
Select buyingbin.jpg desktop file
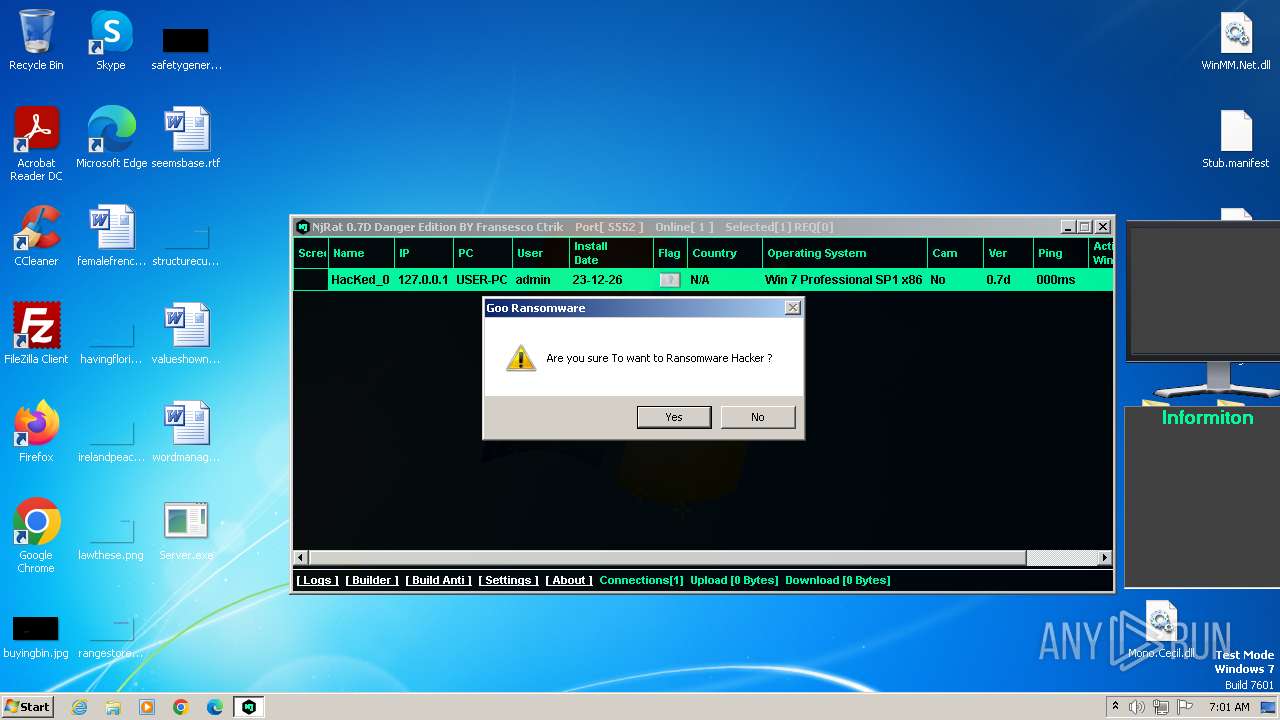click(36, 636)
